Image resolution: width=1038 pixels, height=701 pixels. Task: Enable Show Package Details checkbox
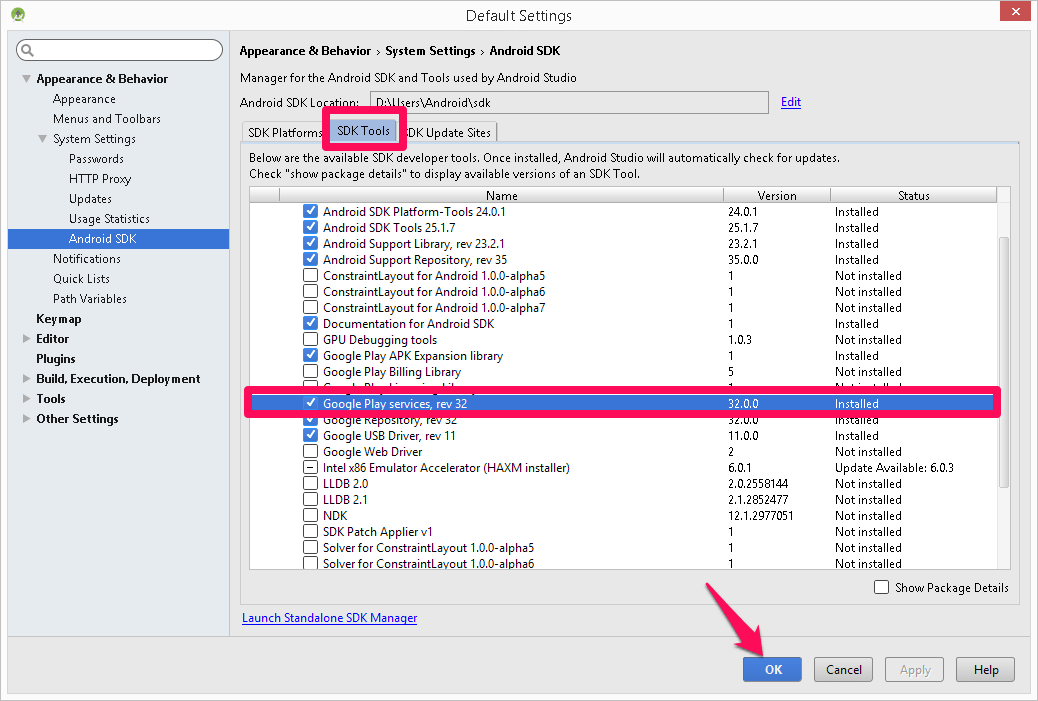(881, 587)
